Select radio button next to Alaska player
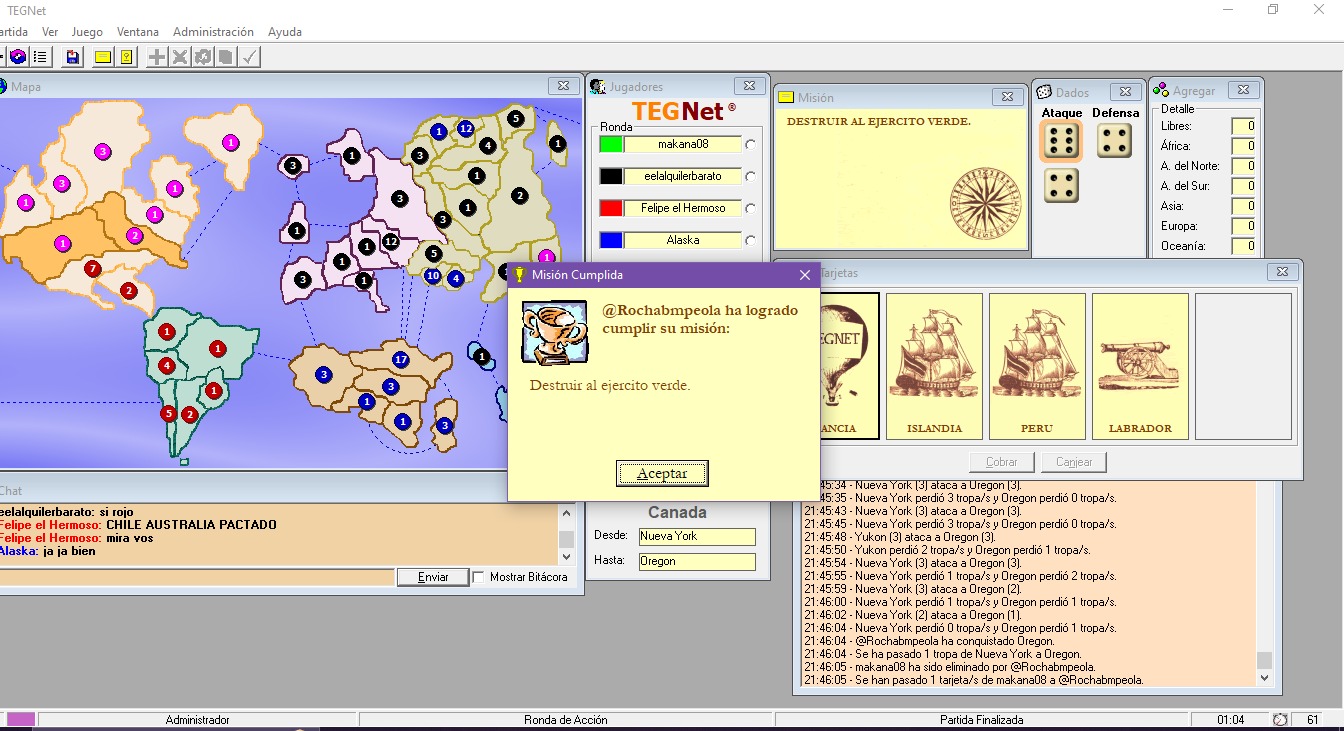 (751, 240)
